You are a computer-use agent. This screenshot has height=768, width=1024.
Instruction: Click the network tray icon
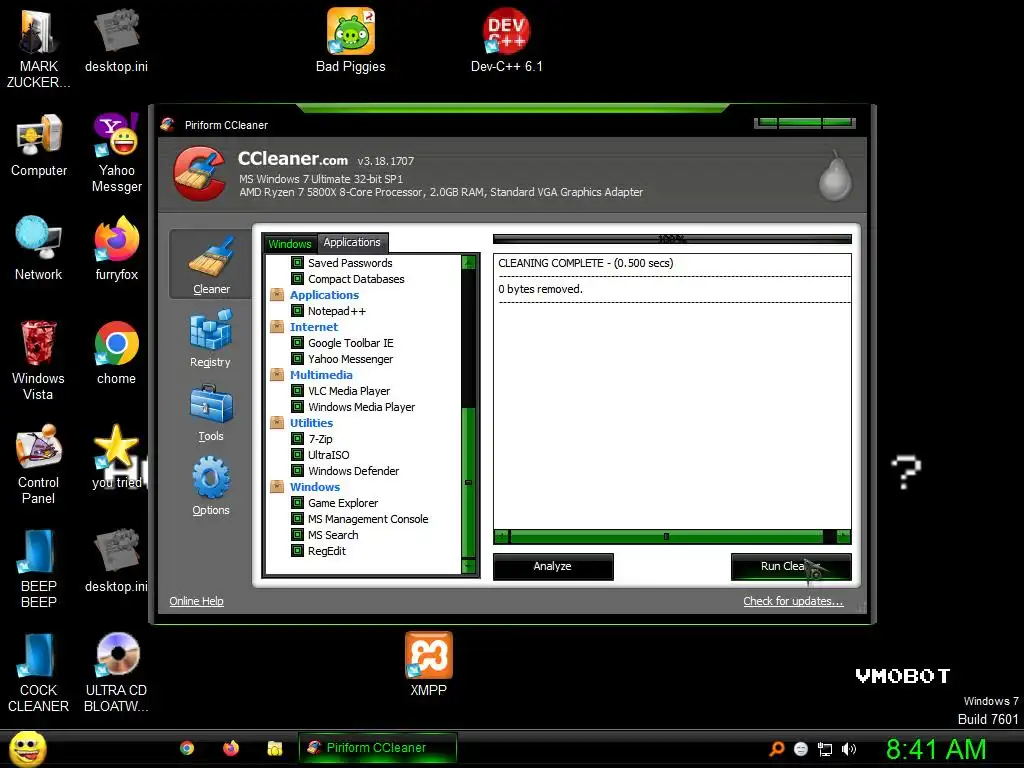(825, 749)
